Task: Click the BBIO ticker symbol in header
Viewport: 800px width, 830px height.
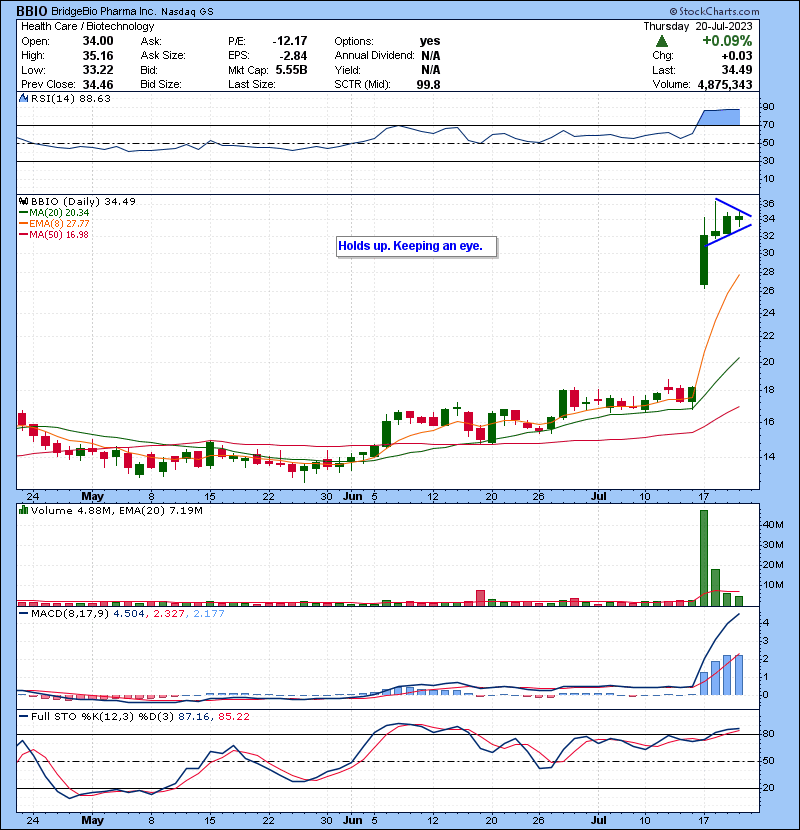Action: [x=32, y=11]
